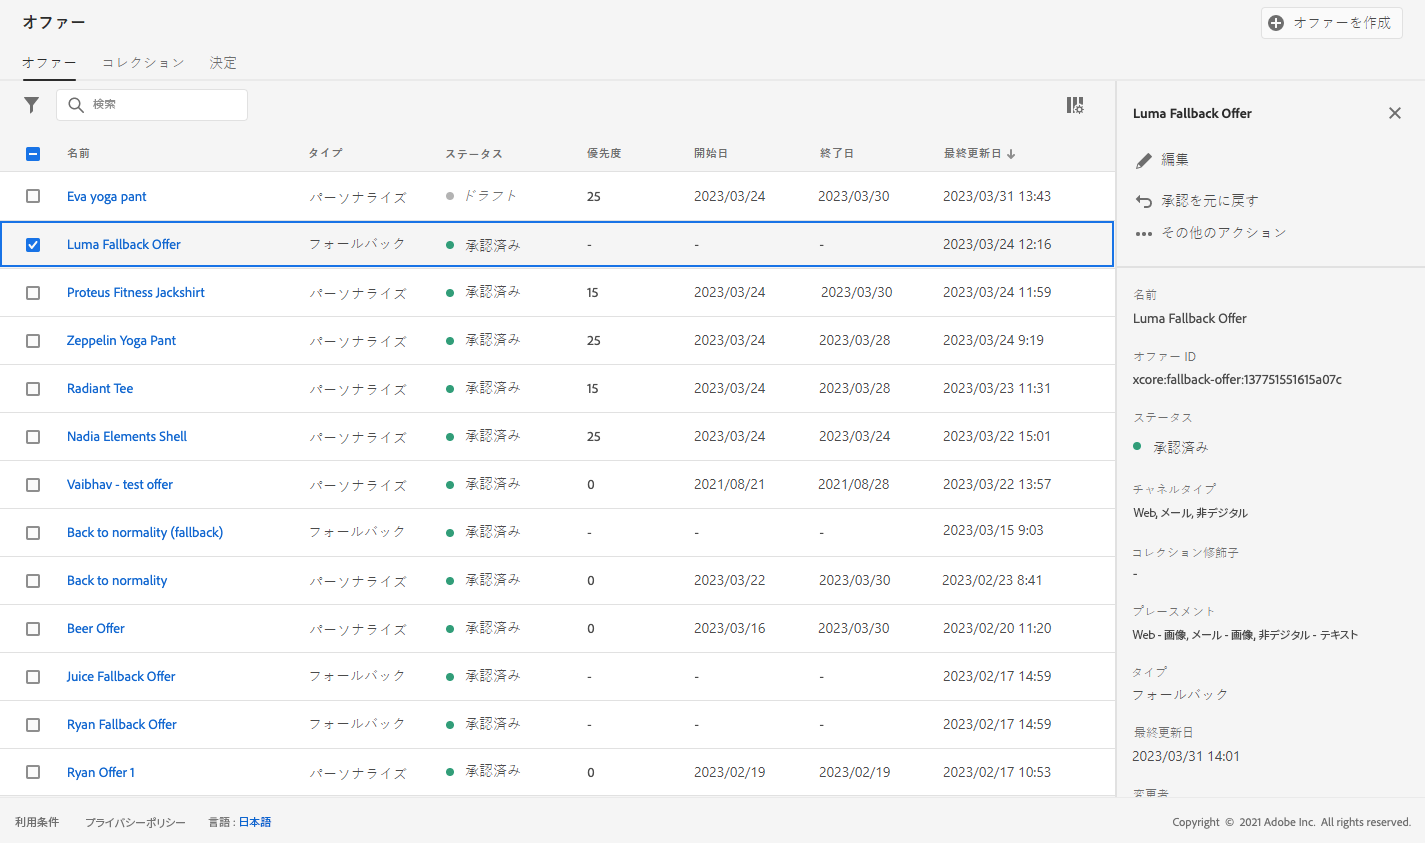The height and width of the screenshot is (843, 1425).
Task: Click the 2023/03/31 13:43 updated date cell
Action: (x=997, y=197)
